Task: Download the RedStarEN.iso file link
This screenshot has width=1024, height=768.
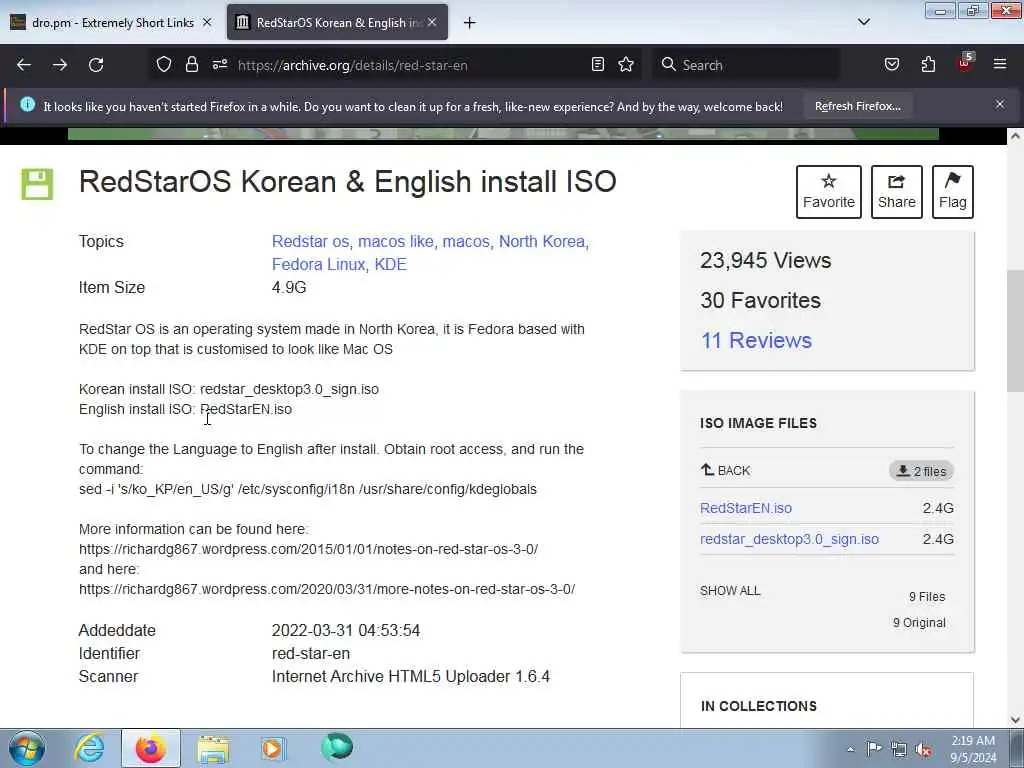Action: [x=746, y=508]
